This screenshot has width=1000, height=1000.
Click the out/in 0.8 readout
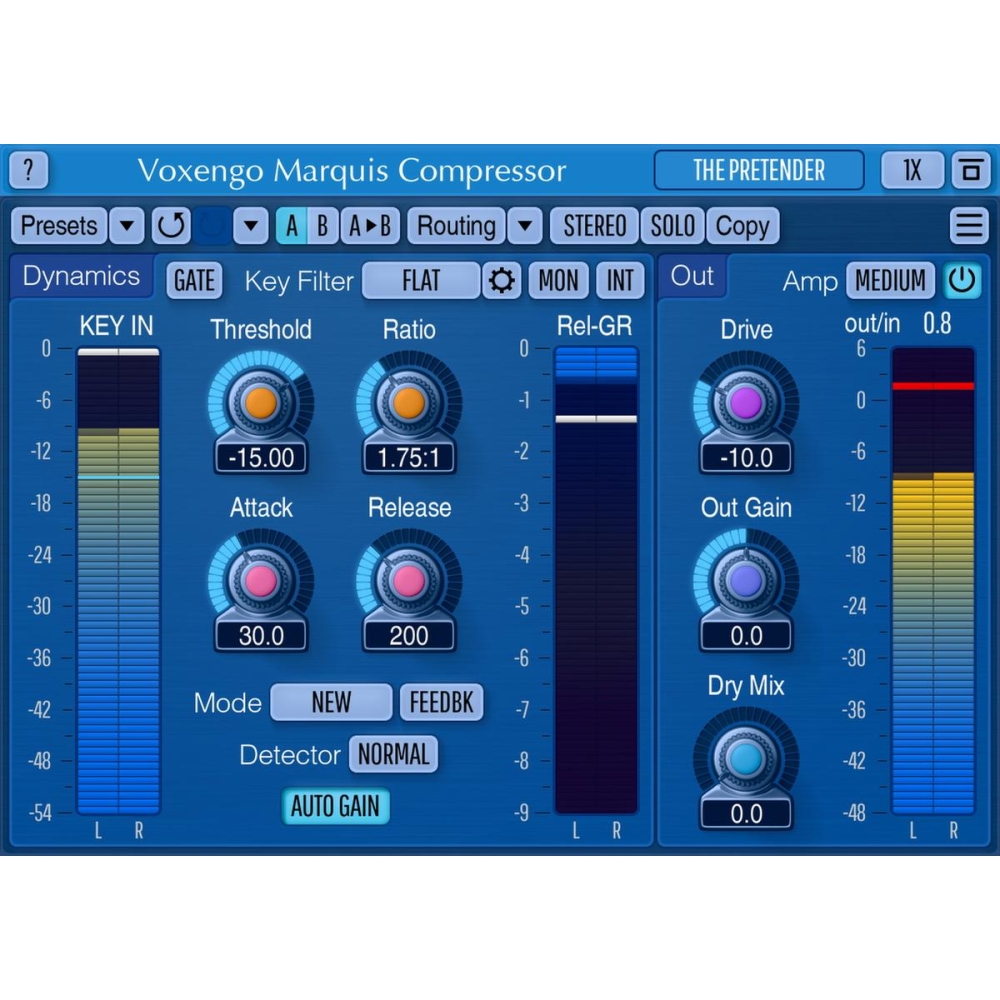pos(898,324)
